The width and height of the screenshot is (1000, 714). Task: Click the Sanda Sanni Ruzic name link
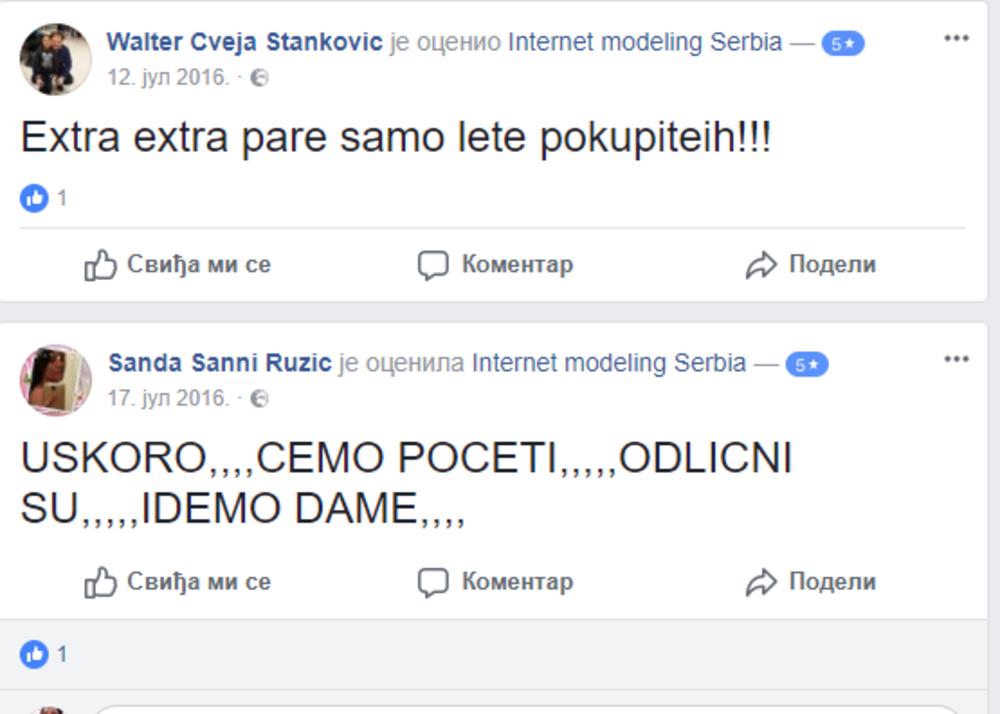coord(219,363)
